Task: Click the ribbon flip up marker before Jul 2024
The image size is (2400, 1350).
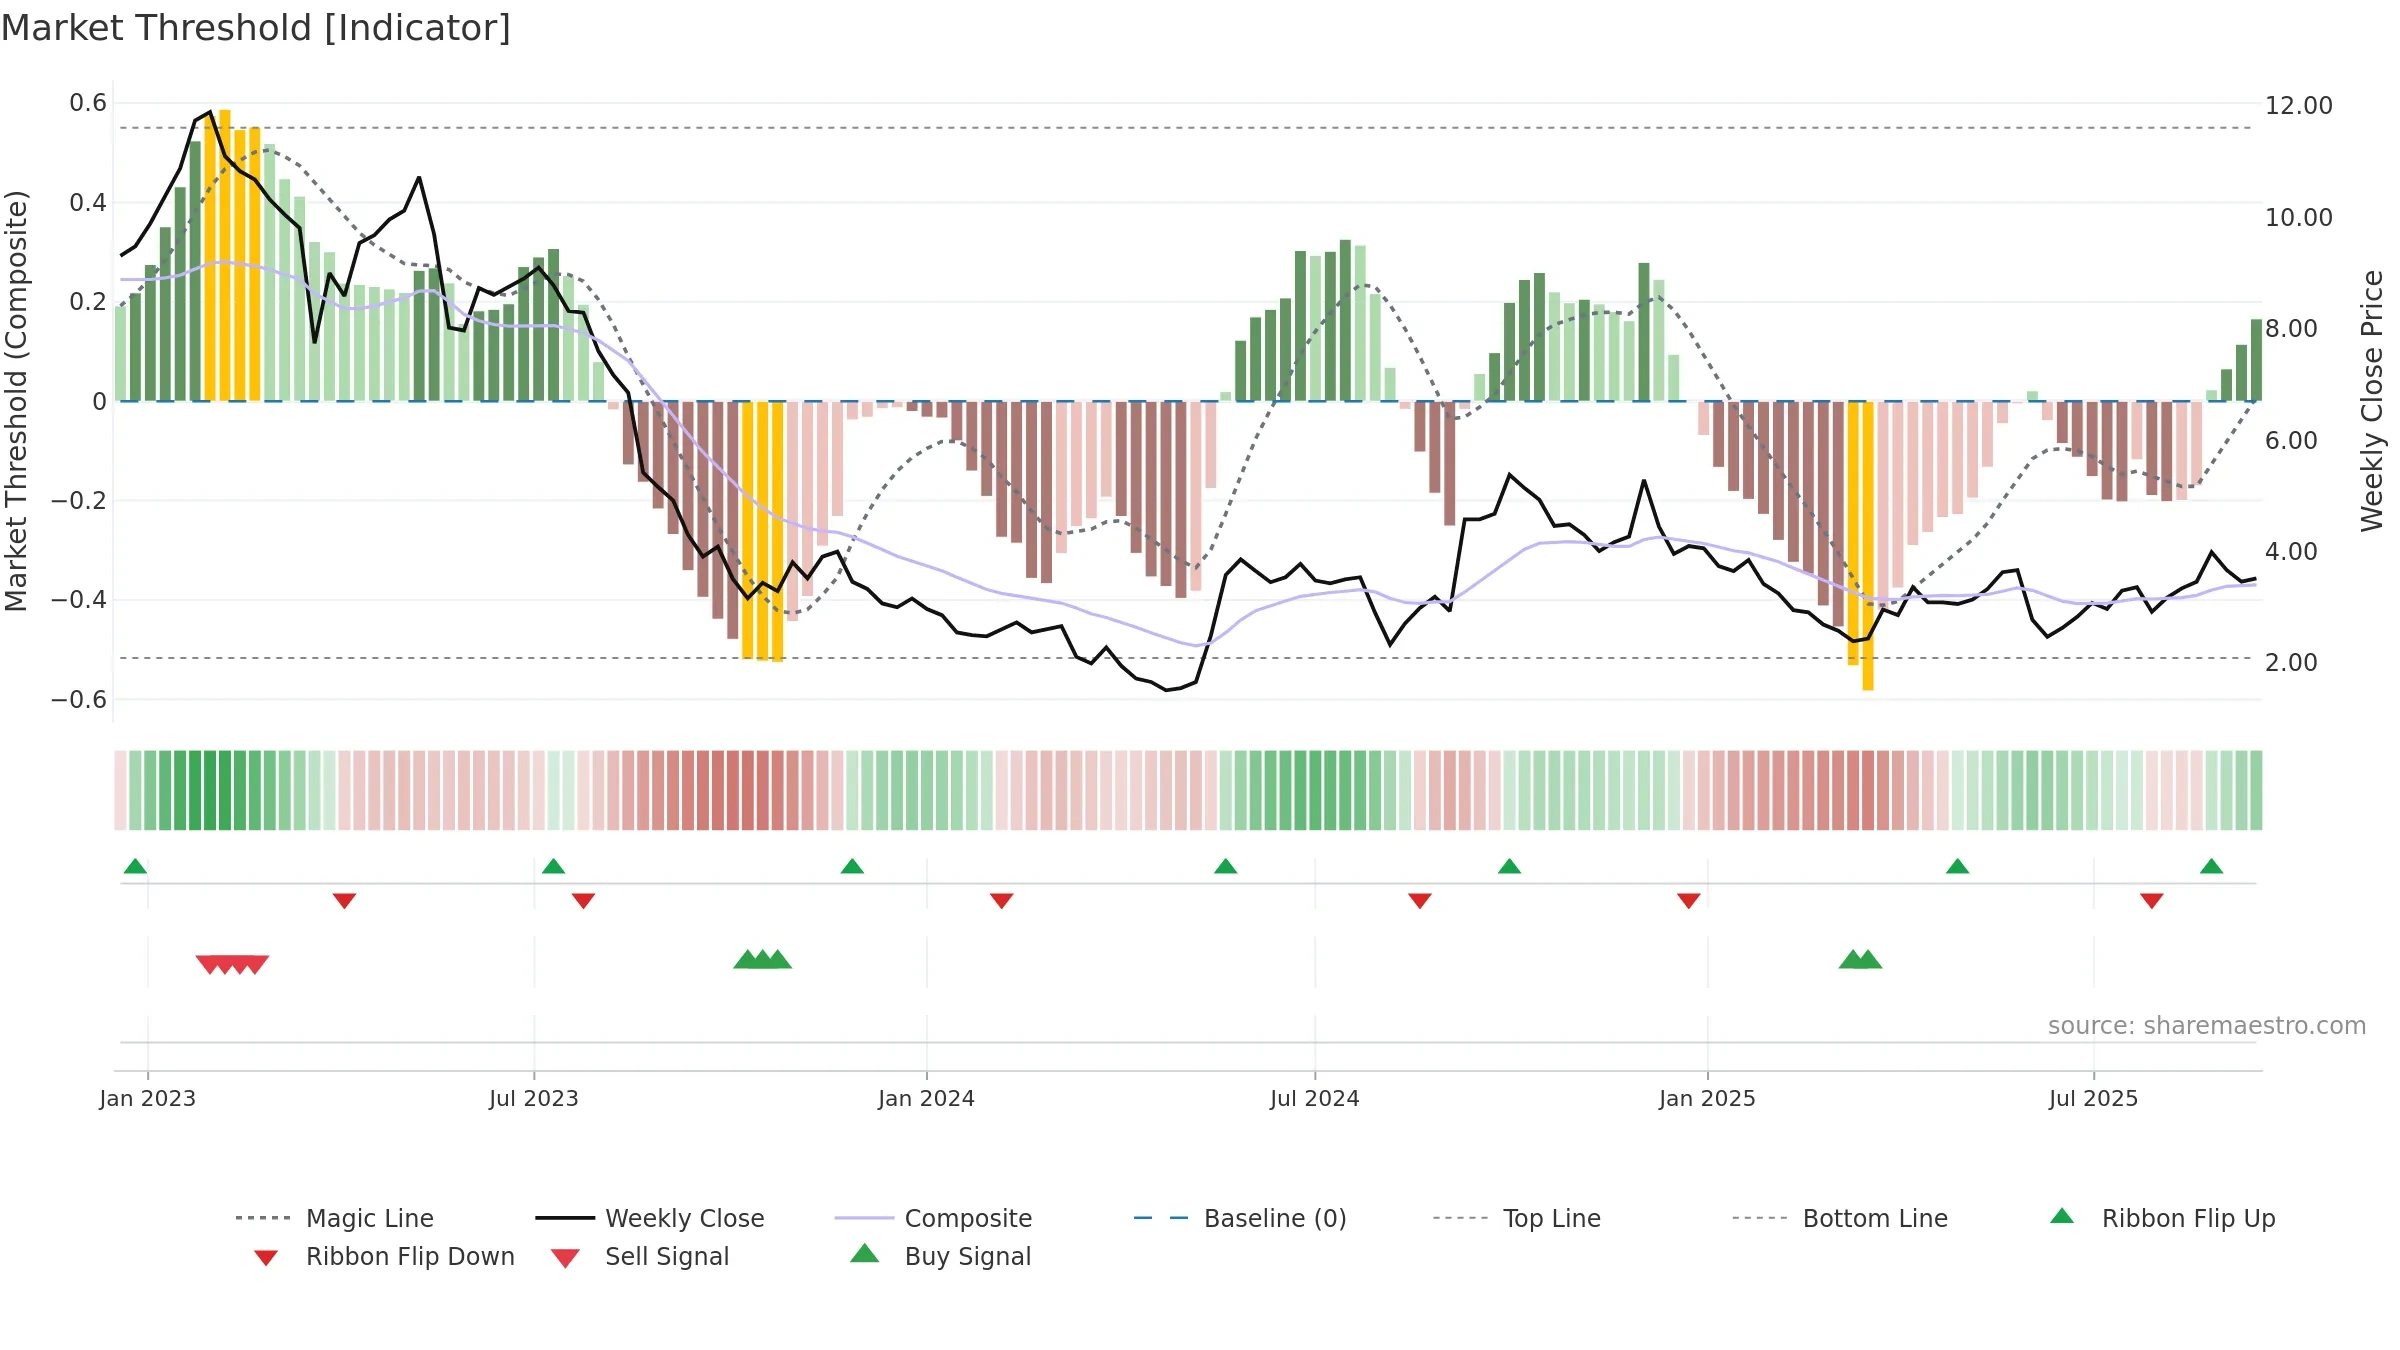Action: pos(1225,866)
